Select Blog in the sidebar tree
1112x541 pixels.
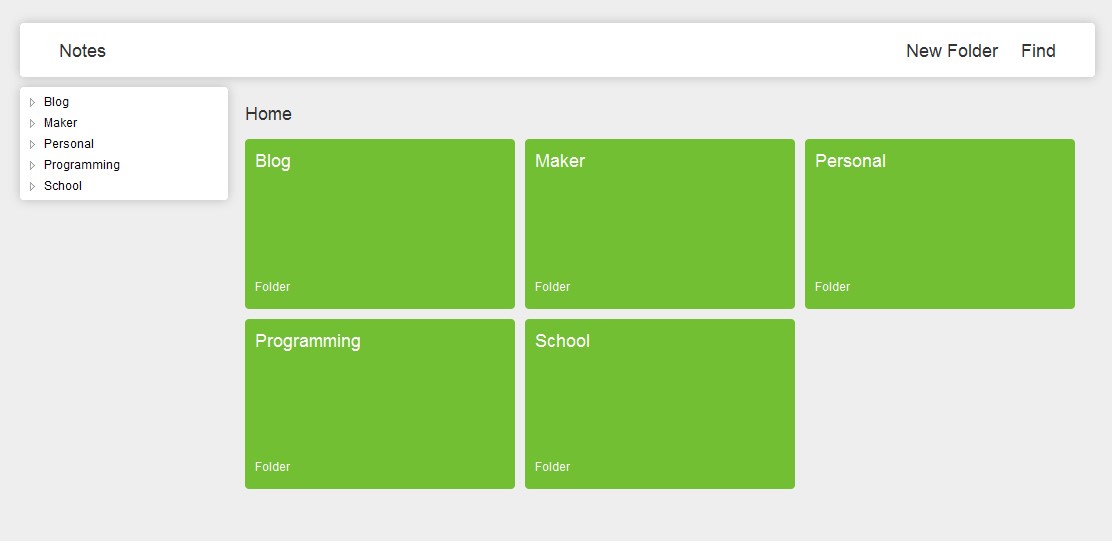(56, 102)
